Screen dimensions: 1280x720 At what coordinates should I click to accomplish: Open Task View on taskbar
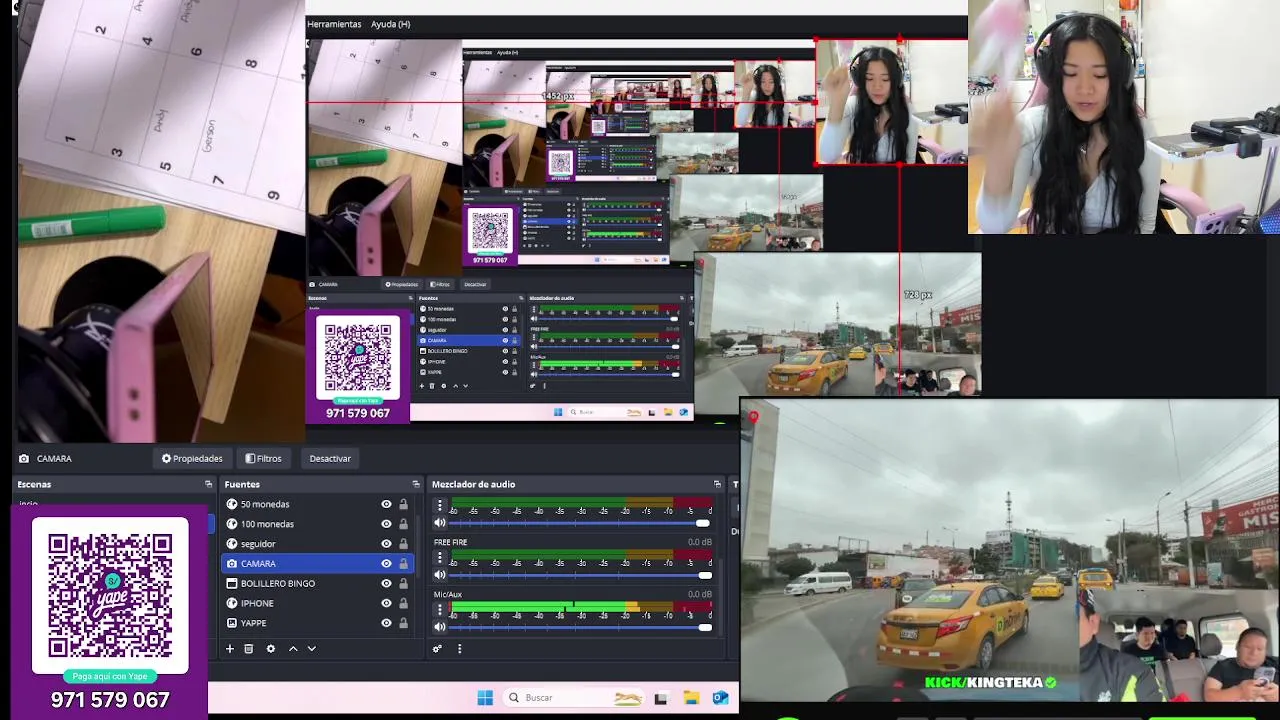pyautogui.click(x=661, y=698)
